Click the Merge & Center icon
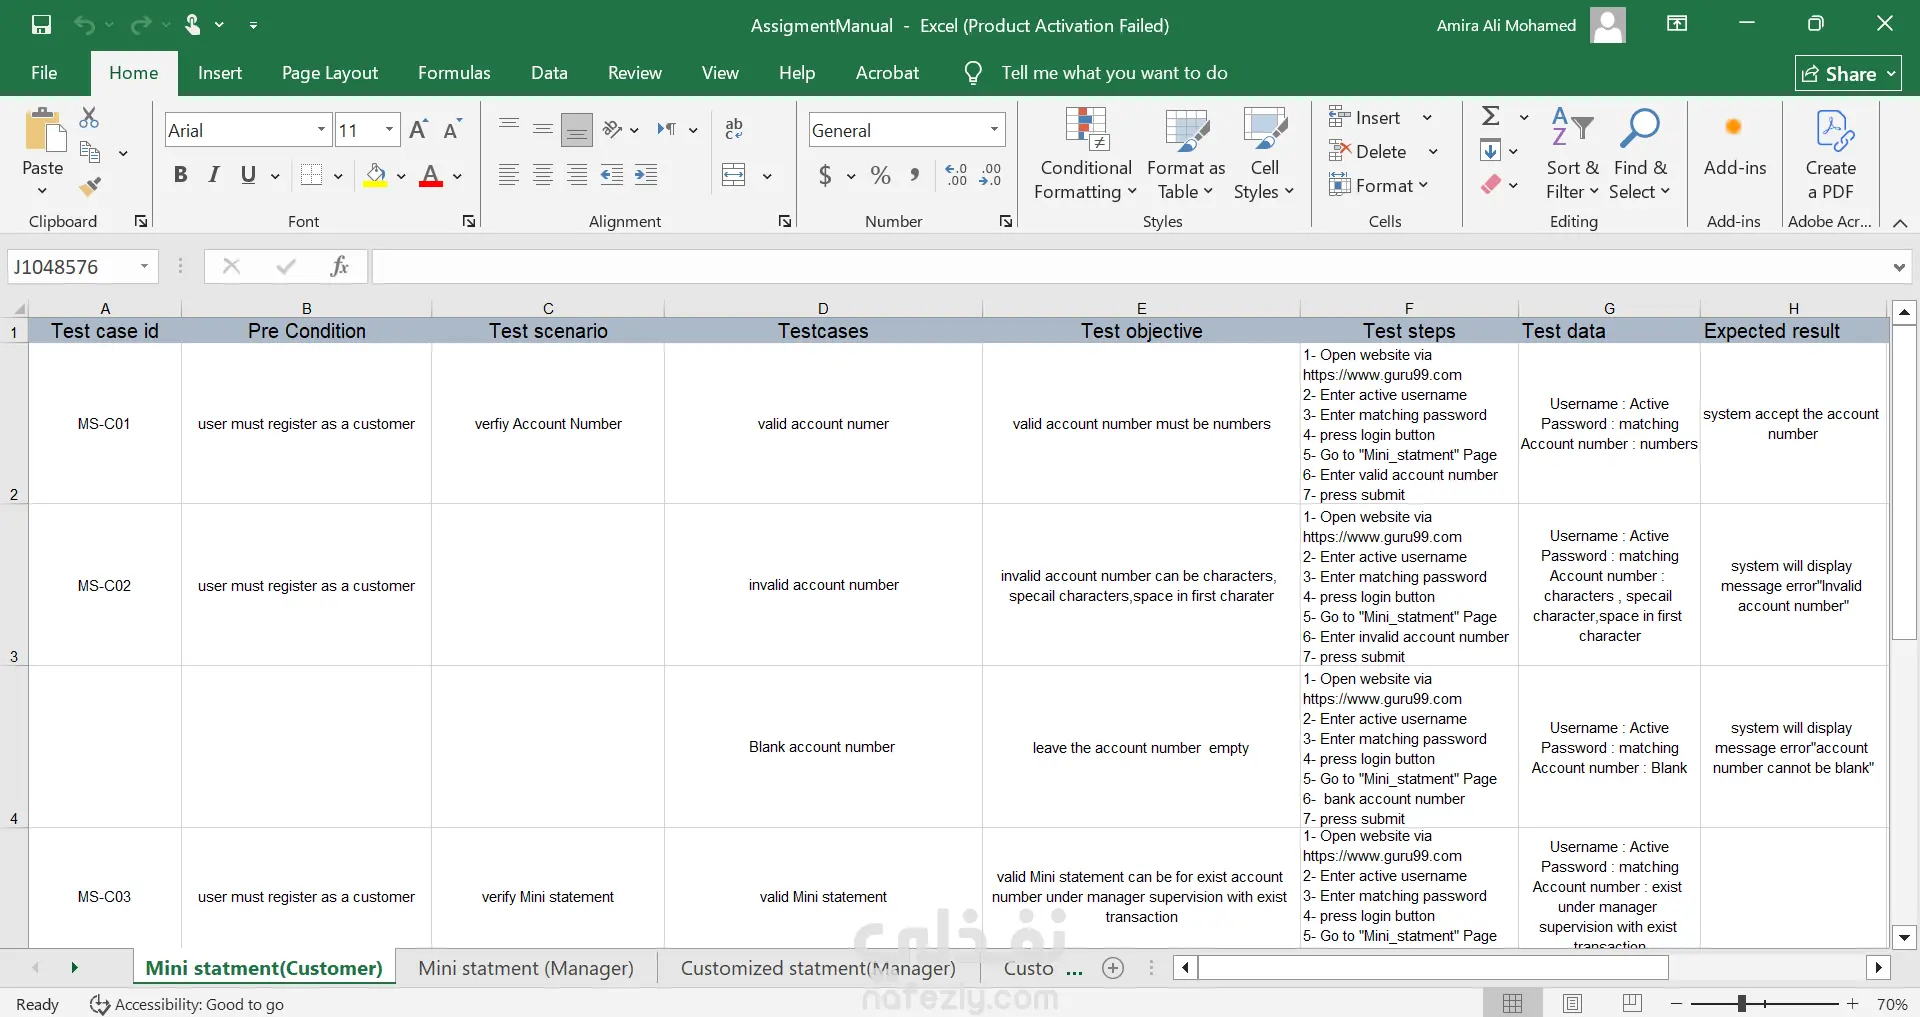 pos(734,176)
